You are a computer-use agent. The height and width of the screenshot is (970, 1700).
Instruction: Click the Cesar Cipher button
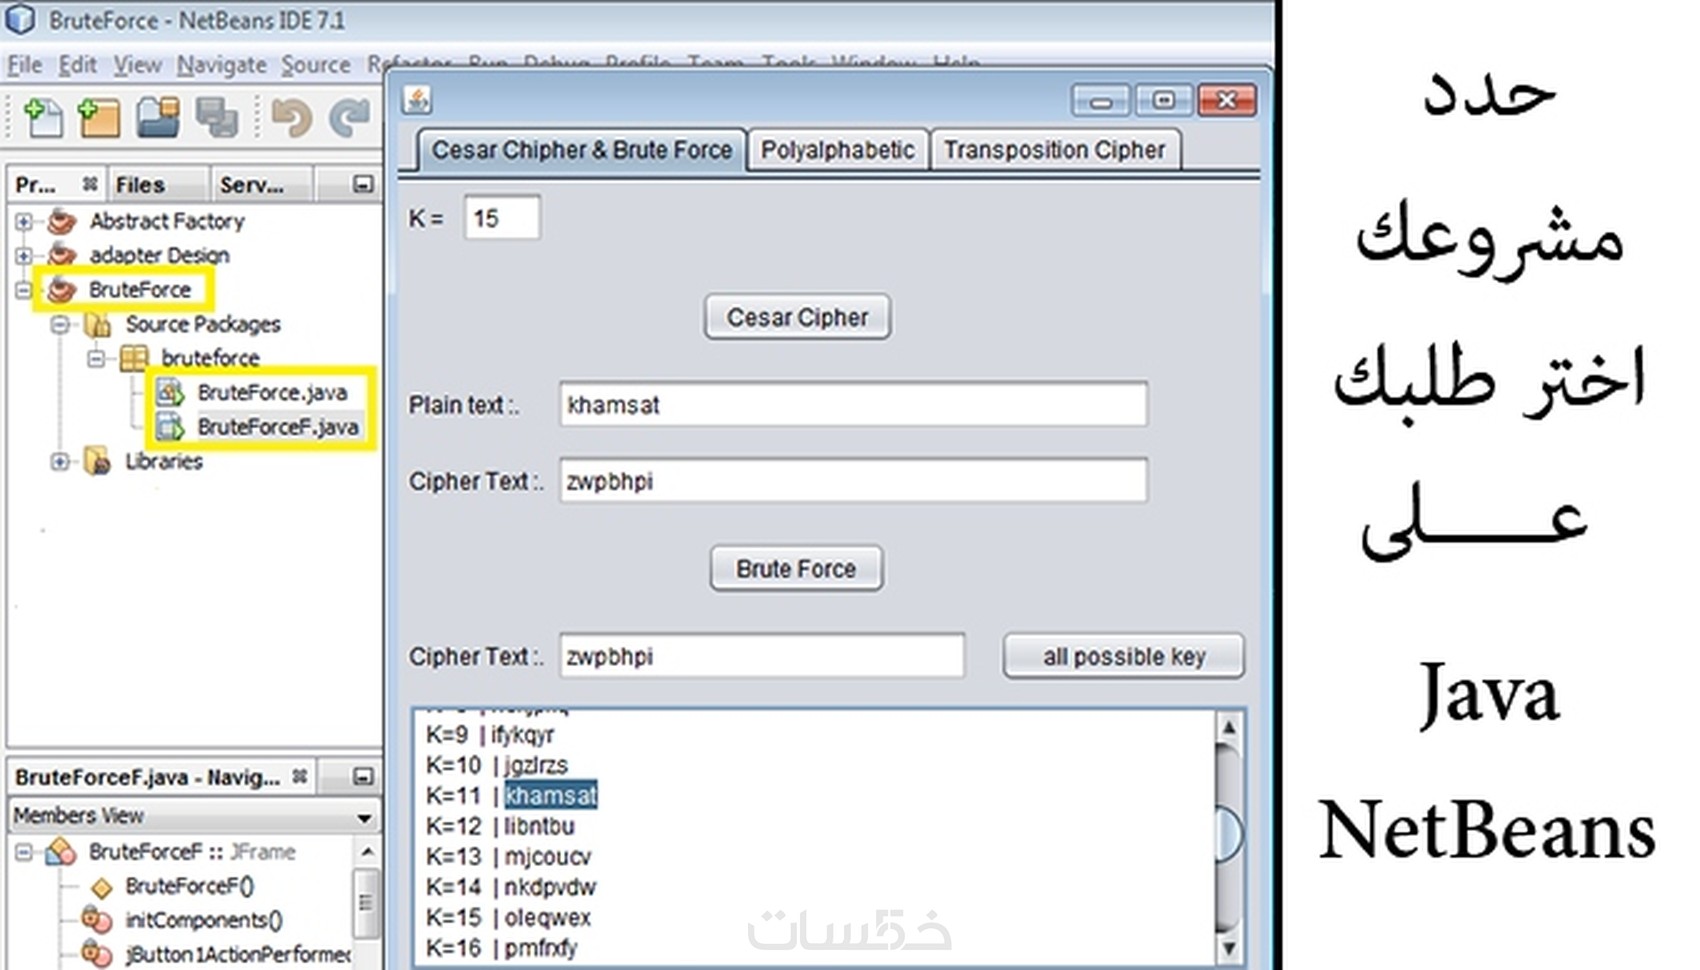tap(797, 317)
